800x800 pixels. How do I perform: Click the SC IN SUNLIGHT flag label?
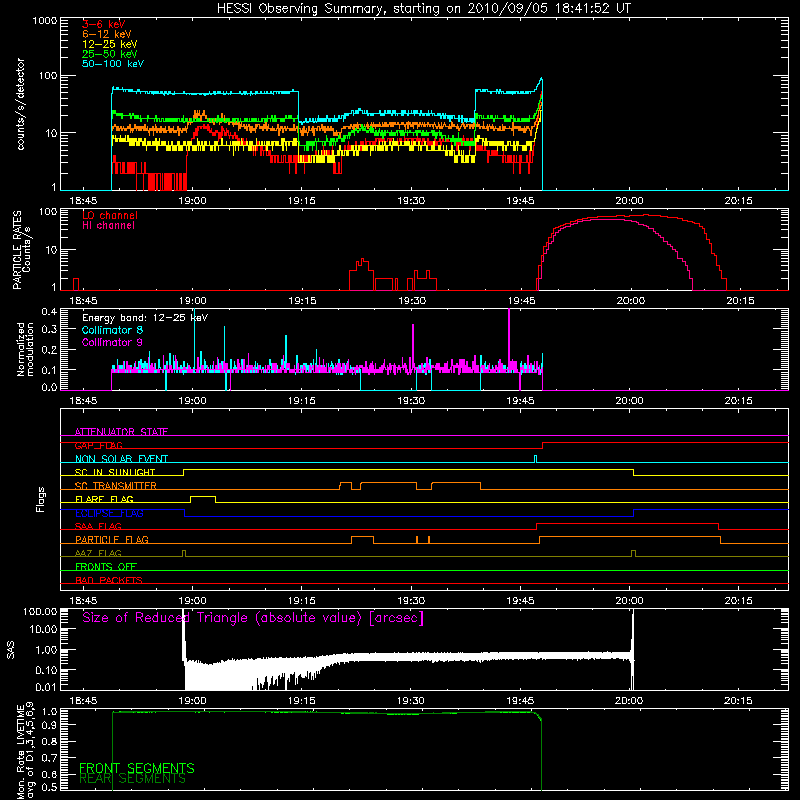pyautogui.click(x=115, y=472)
